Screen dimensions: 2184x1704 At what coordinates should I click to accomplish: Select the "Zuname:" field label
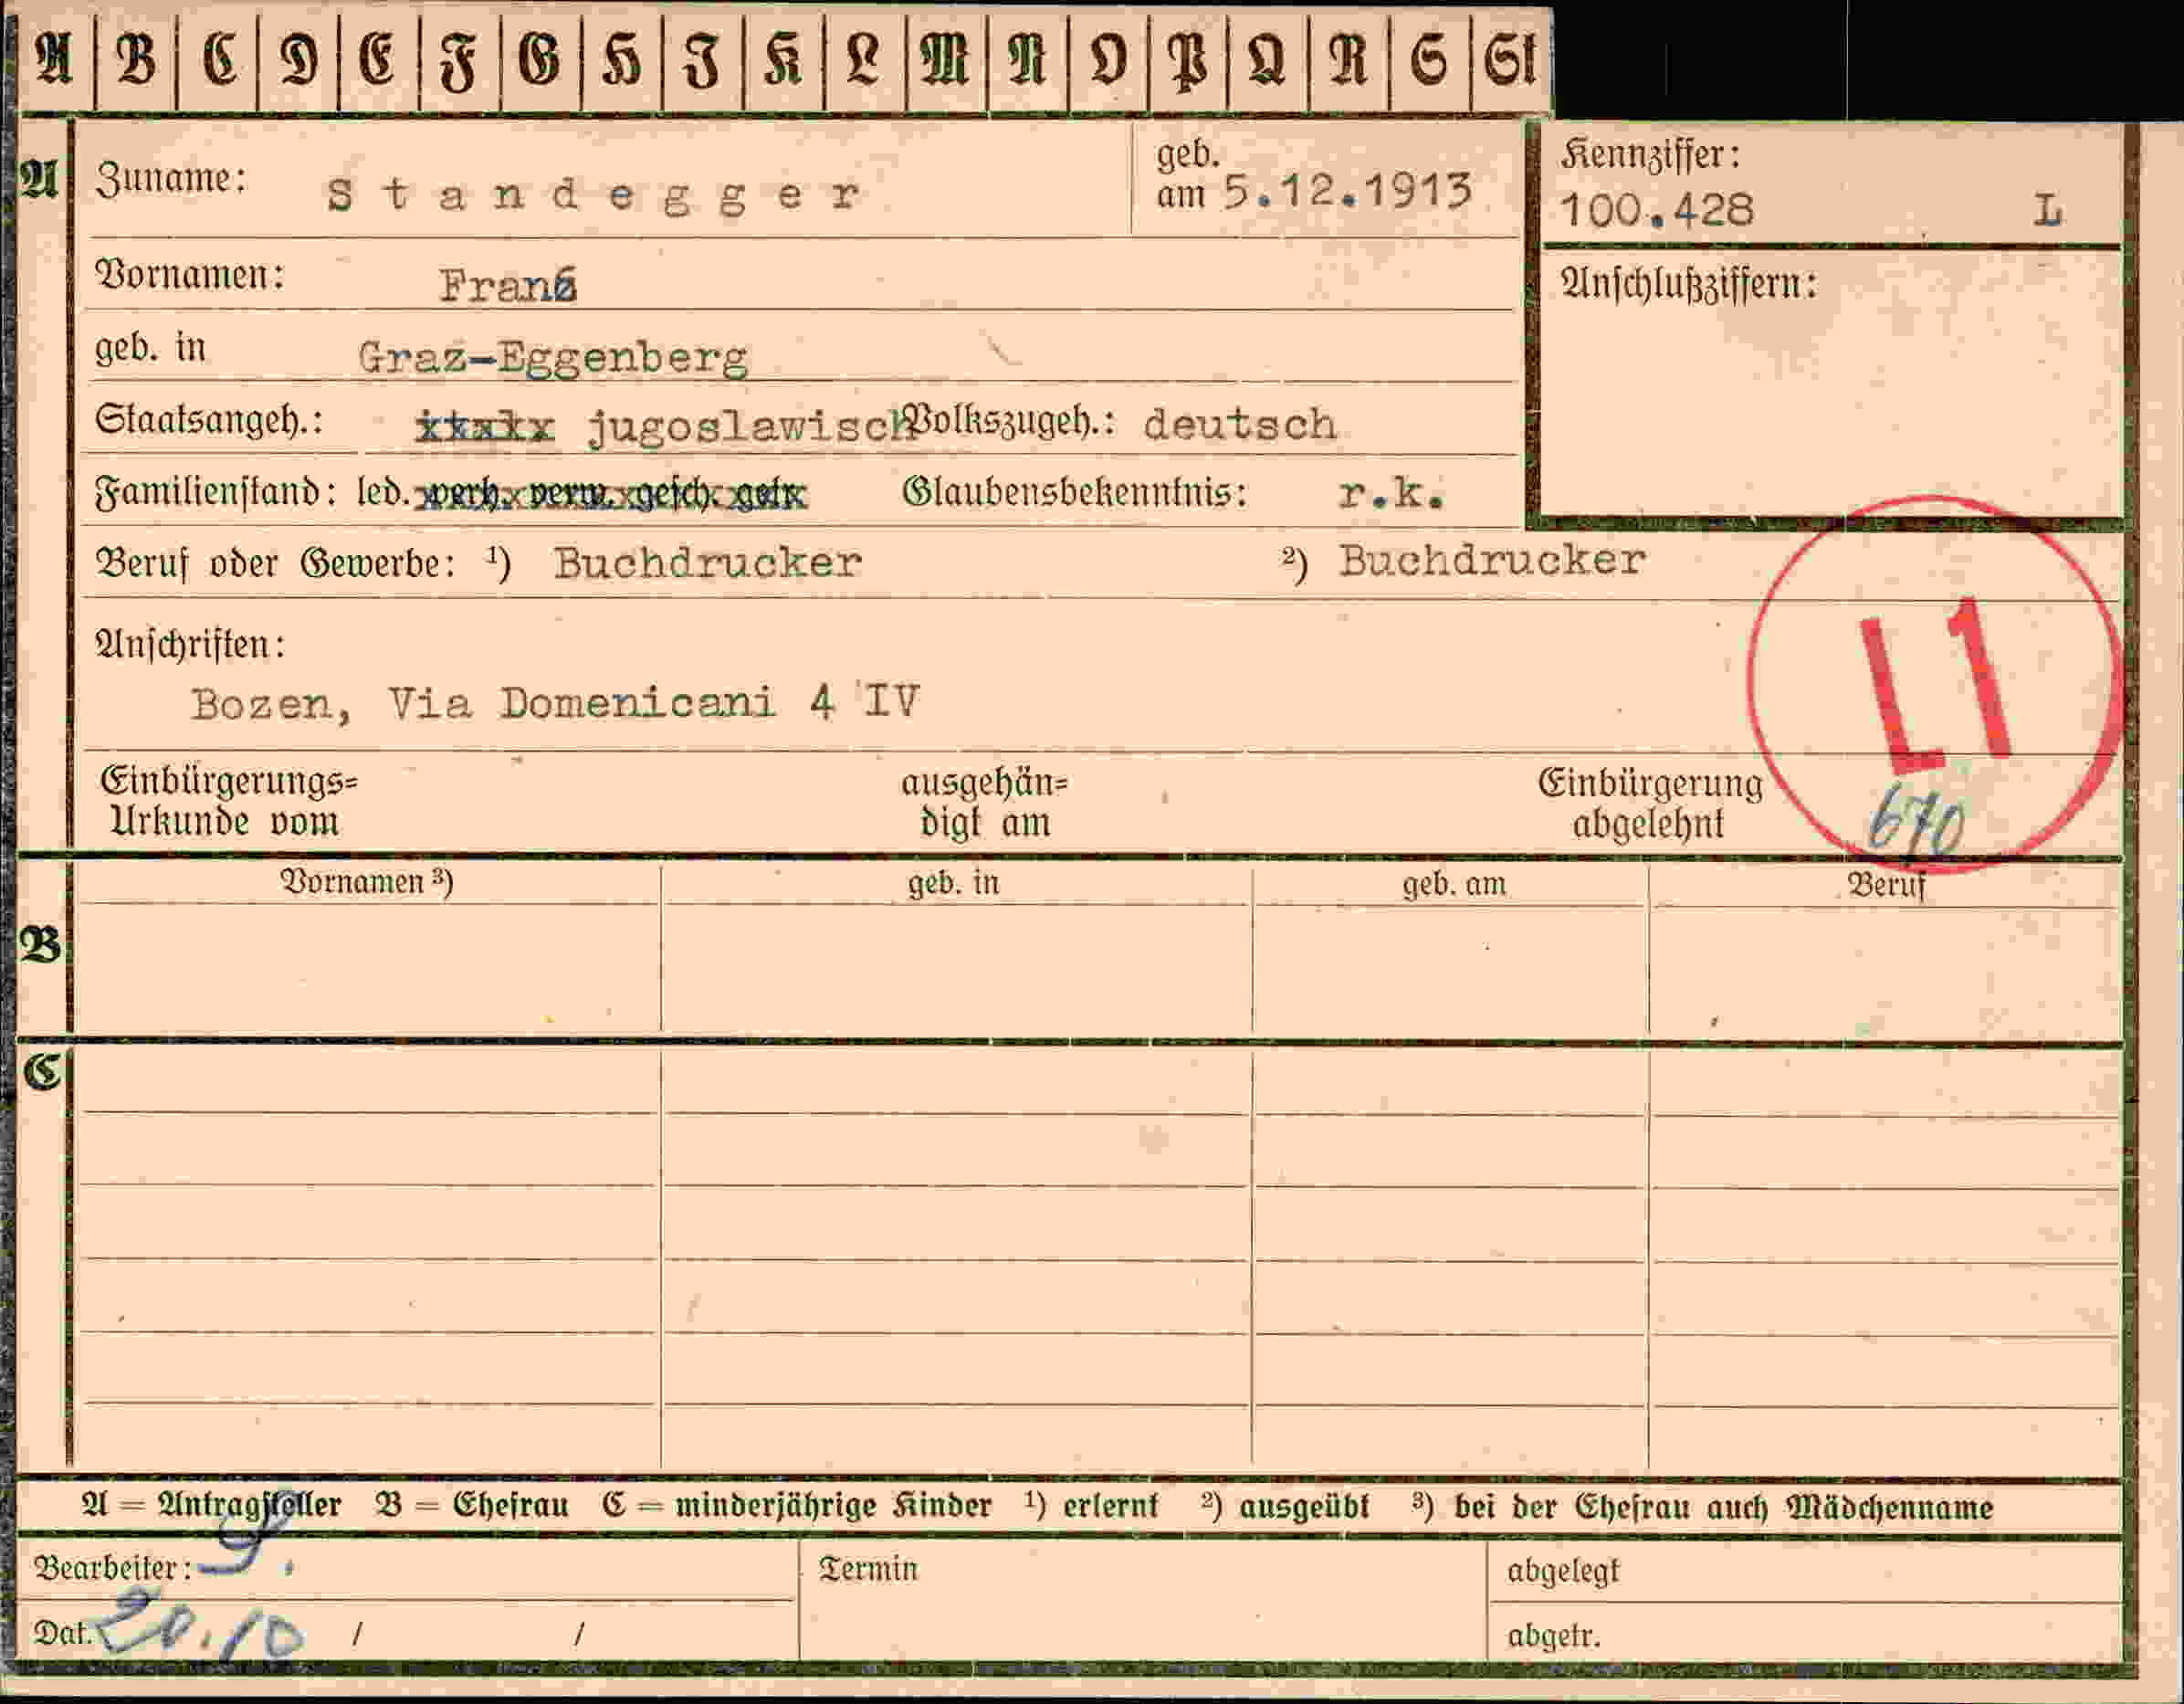(171, 179)
